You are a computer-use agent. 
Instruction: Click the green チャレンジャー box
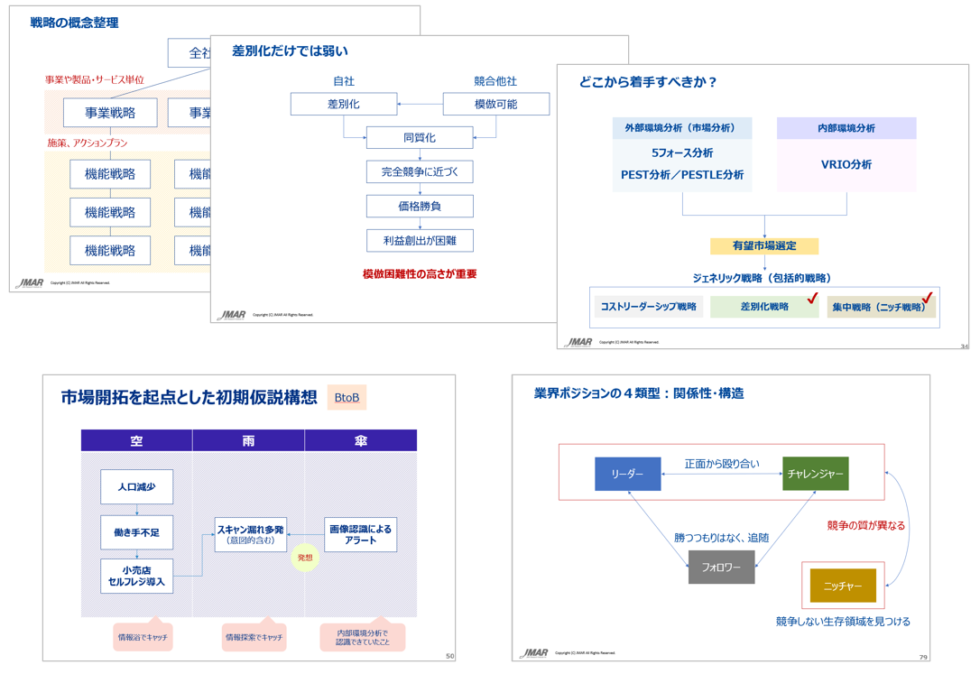815,473
